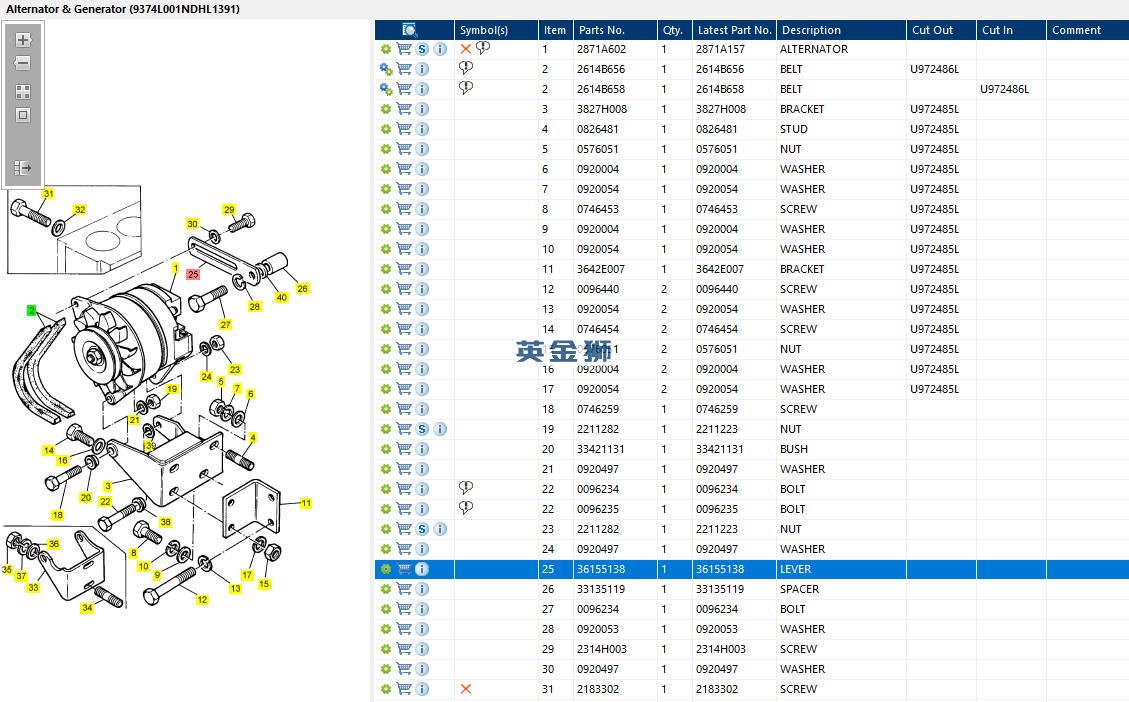Click callout 12 screw label in diagram
The height and width of the screenshot is (702, 1129).
(x=202, y=599)
